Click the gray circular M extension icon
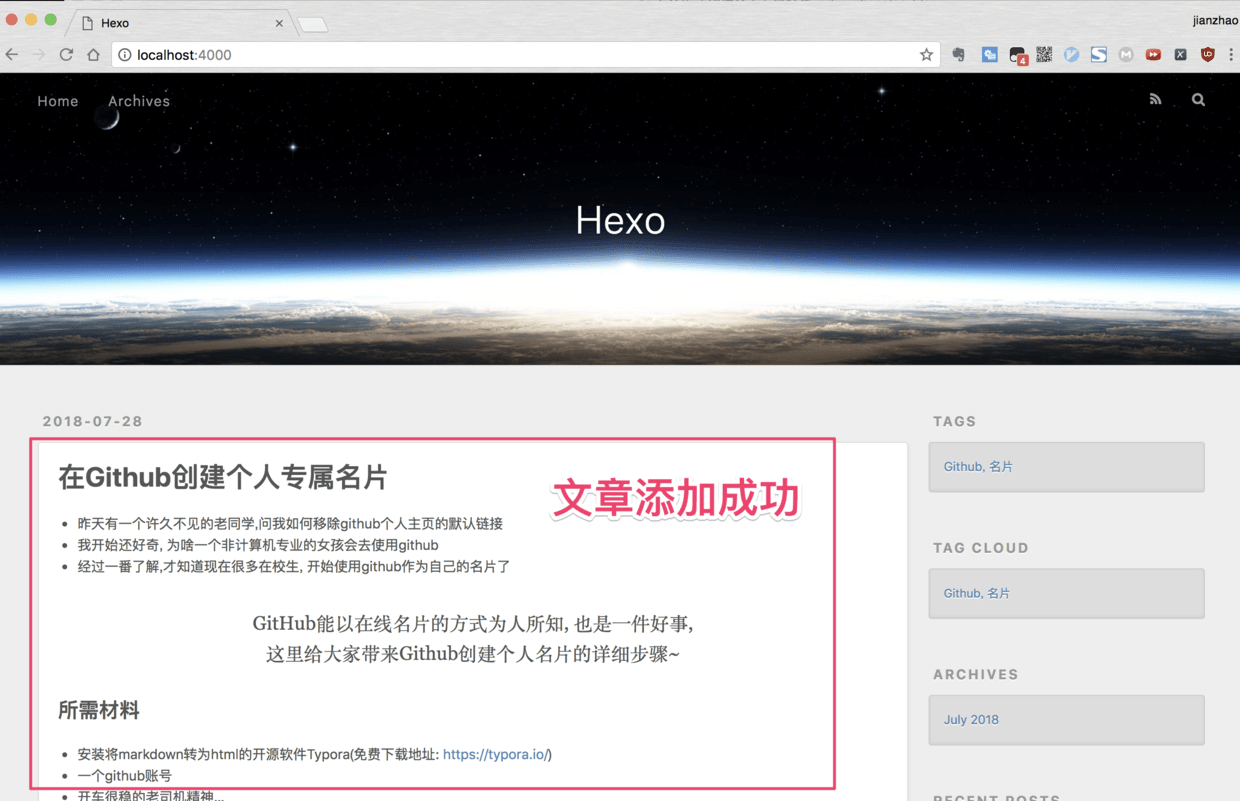 click(x=1126, y=55)
